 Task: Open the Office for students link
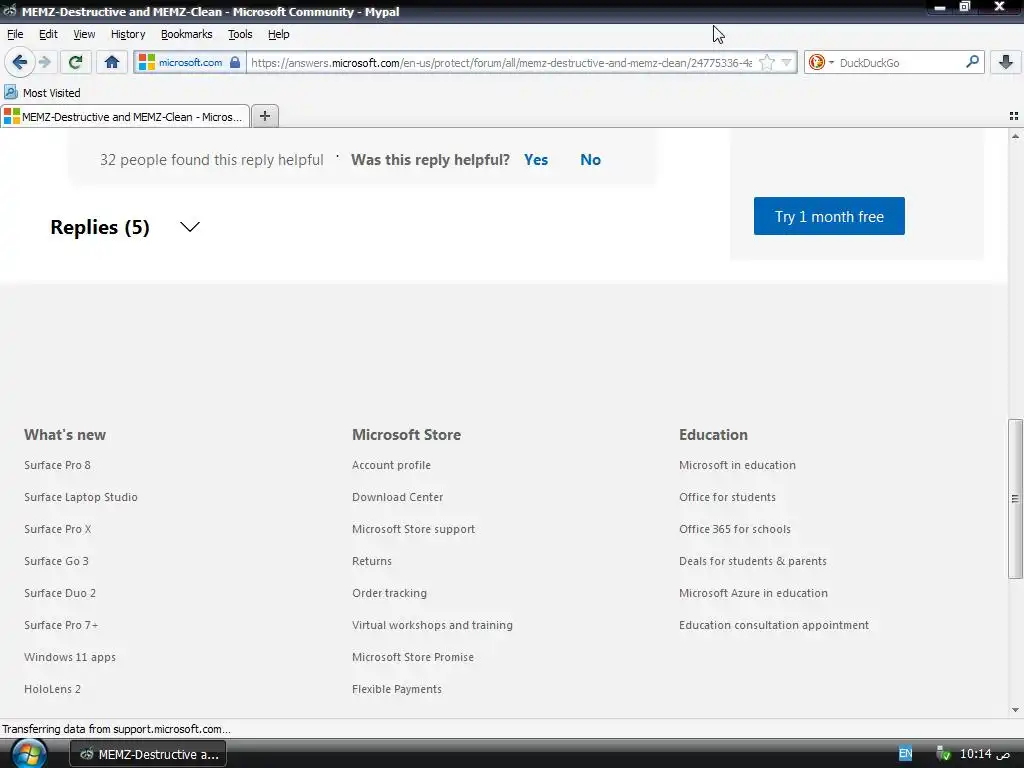728,497
